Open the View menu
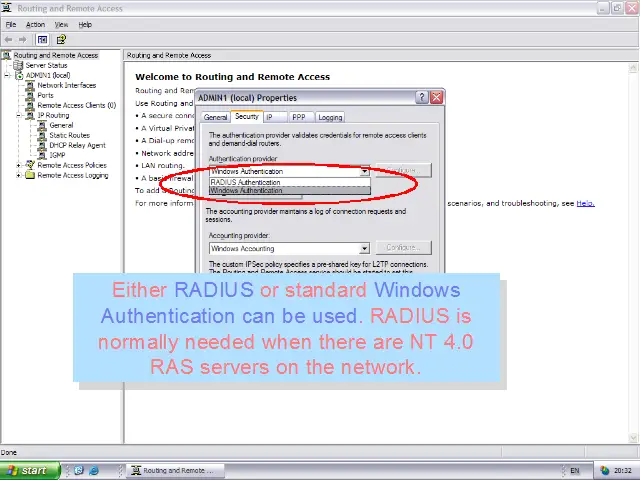 coord(61,24)
